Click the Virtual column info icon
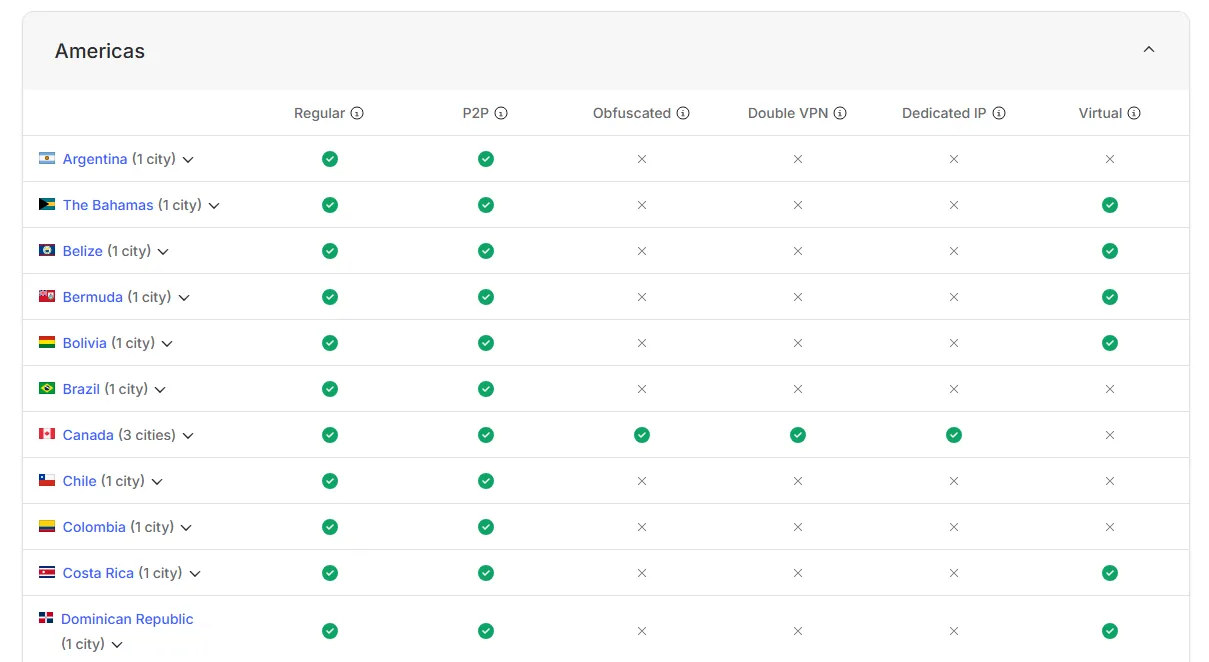 click(1134, 114)
